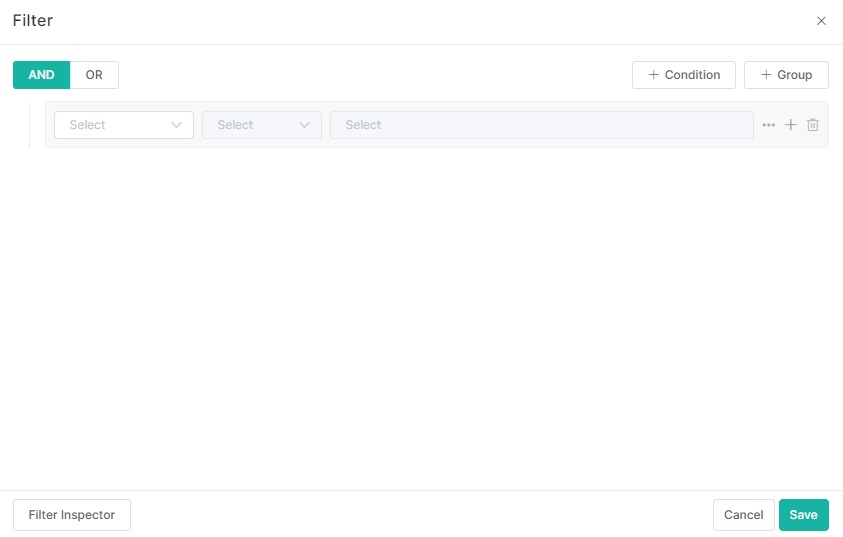This screenshot has height=537, width=843.
Task: Save the filter
Action: (803, 515)
